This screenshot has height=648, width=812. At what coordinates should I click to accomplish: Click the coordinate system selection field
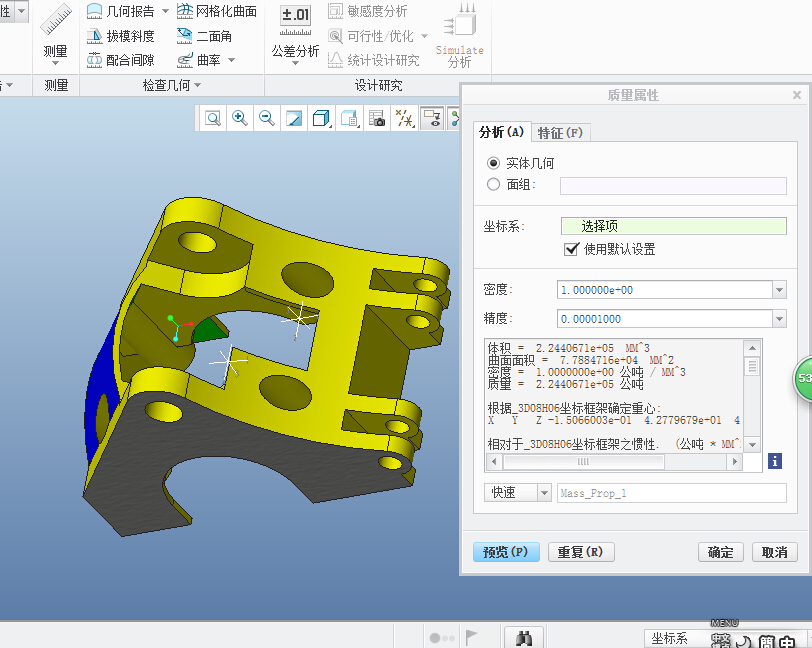click(x=673, y=226)
